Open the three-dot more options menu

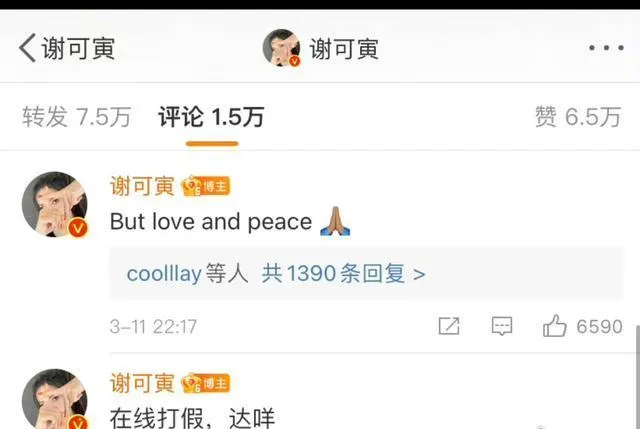(606, 48)
